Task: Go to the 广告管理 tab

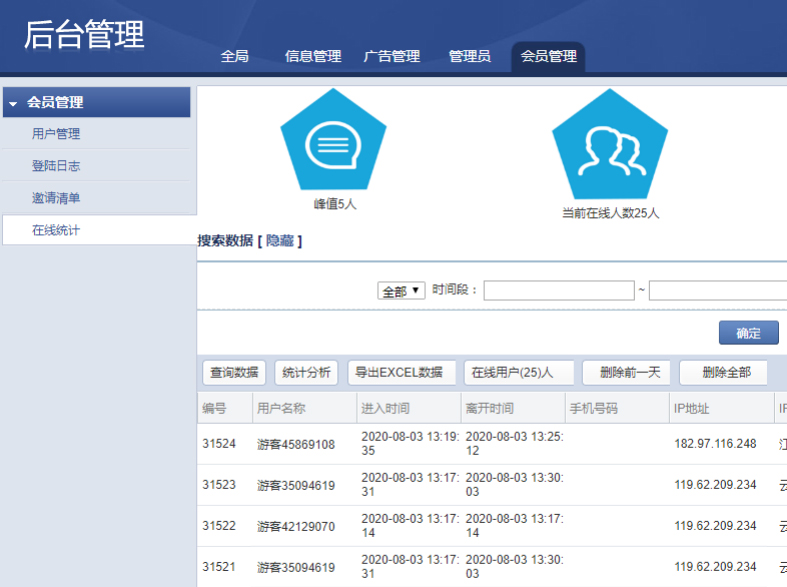Action: click(392, 56)
